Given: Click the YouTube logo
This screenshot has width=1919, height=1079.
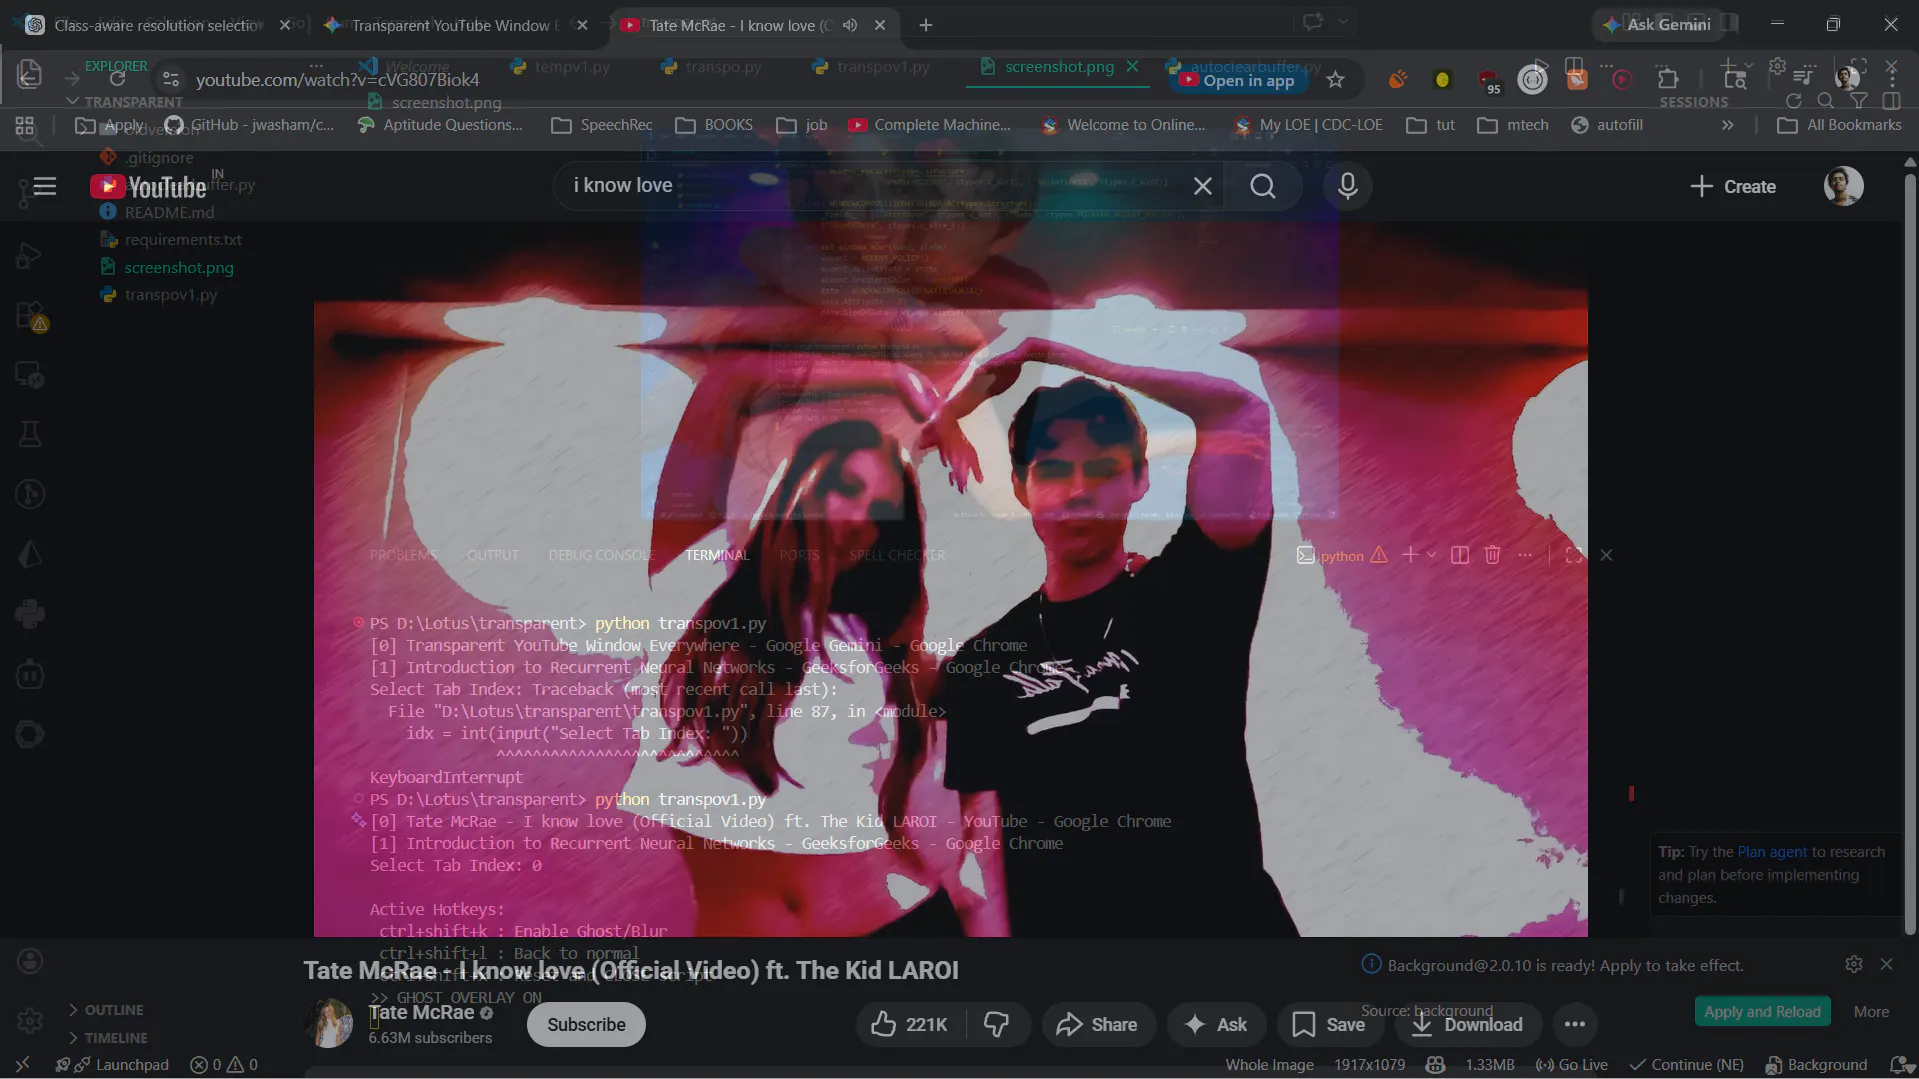Looking at the screenshot, I should click(x=148, y=187).
